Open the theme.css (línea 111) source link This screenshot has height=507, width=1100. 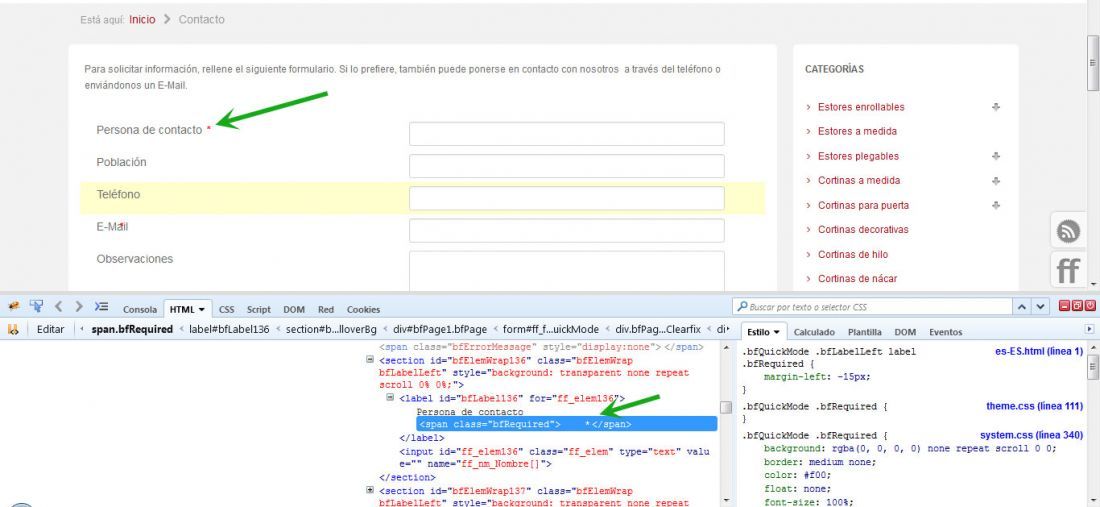click(x=1035, y=406)
